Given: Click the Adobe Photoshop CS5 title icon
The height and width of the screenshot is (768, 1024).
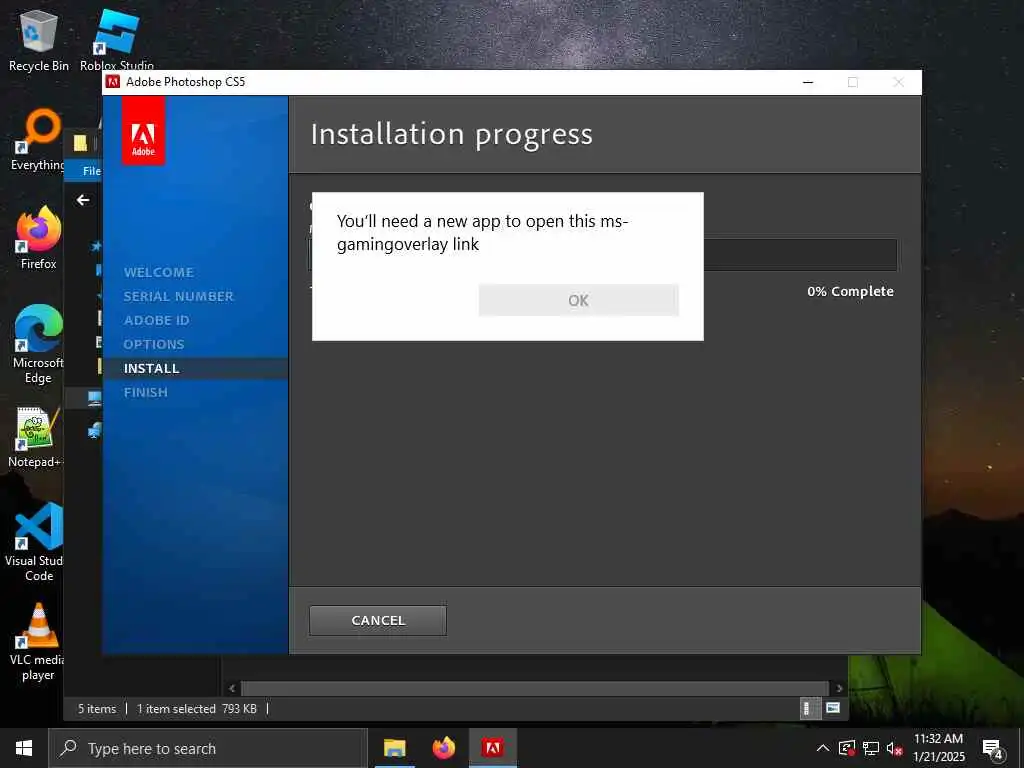Looking at the screenshot, I should pos(113,82).
